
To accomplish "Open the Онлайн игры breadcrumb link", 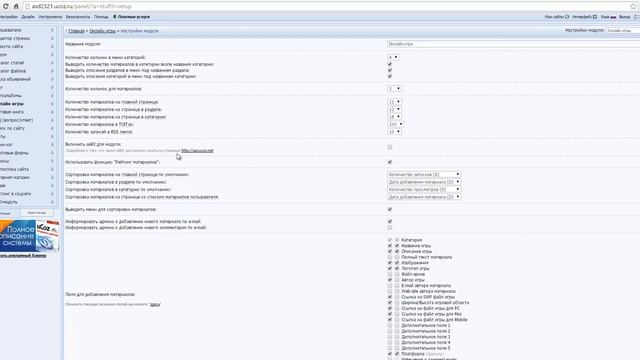I will point(102,31).
